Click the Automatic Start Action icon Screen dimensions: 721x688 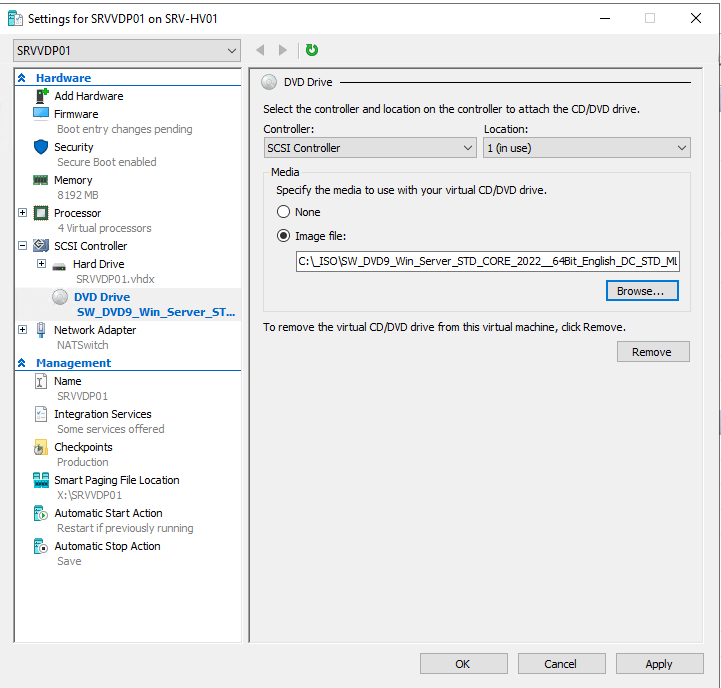41,513
